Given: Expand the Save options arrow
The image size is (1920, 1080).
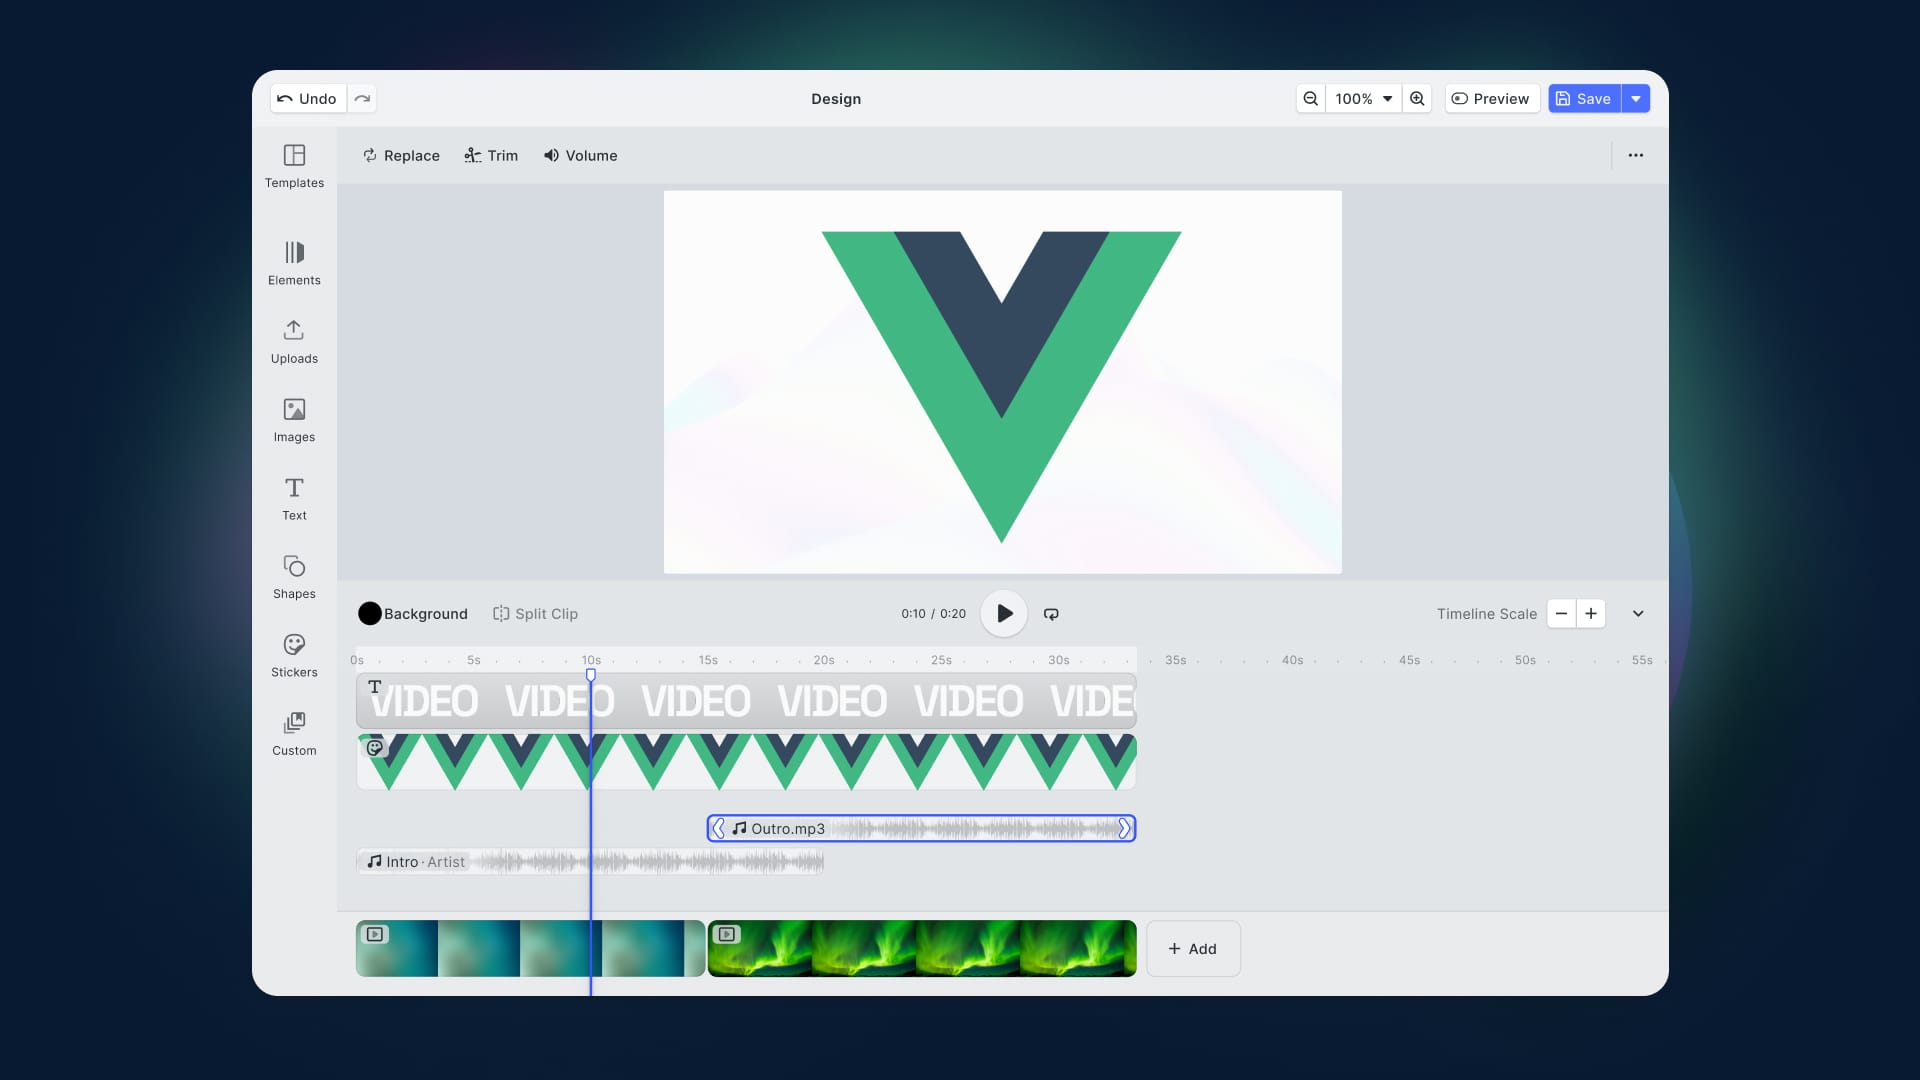Looking at the screenshot, I should click(x=1636, y=98).
